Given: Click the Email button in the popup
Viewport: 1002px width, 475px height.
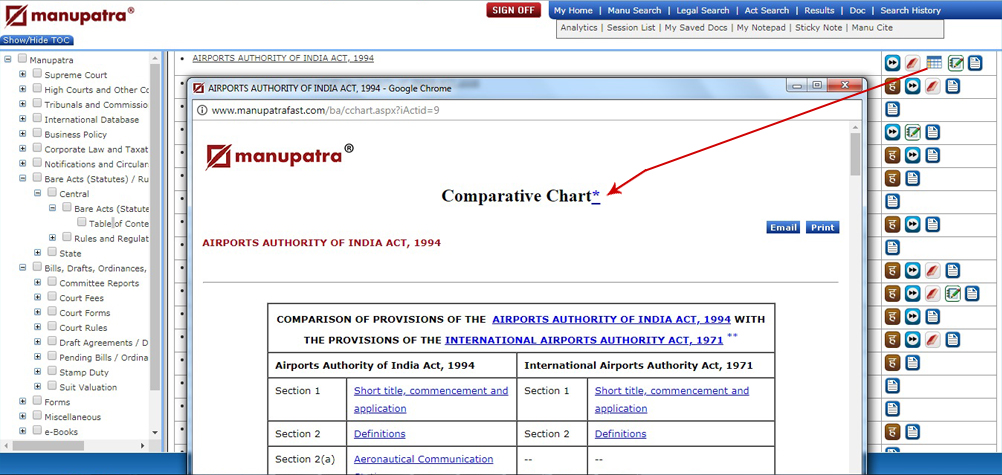Looking at the screenshot, I should point(783,228).
